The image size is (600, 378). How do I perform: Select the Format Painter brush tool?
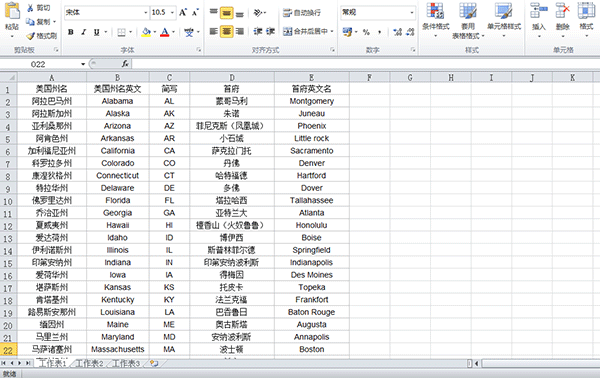coord(31,36)
